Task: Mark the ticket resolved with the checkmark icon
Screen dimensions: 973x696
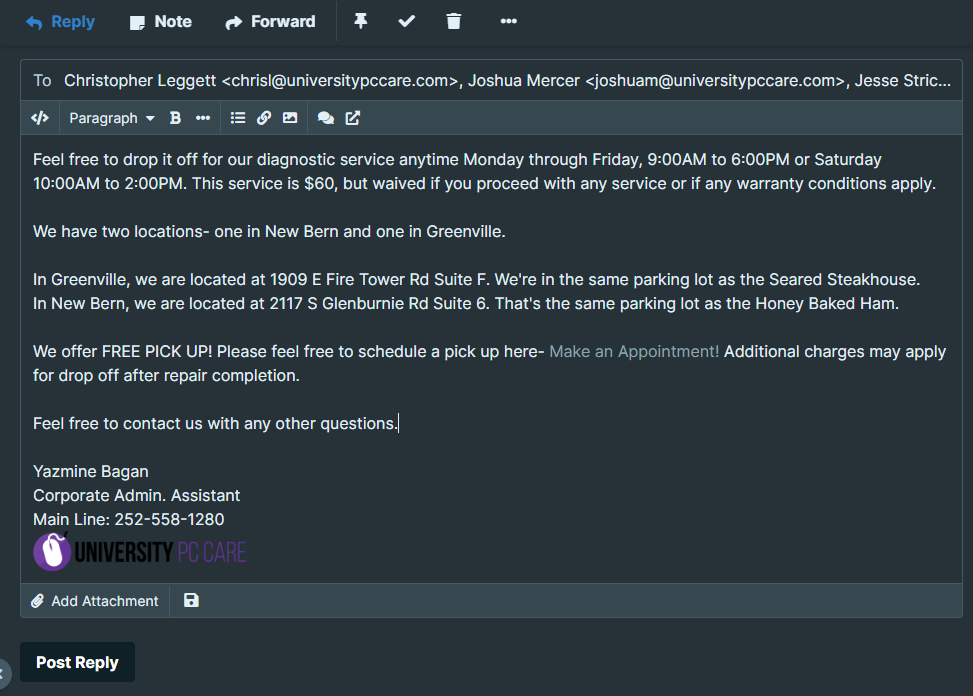Action: click(x=407, y=21)
